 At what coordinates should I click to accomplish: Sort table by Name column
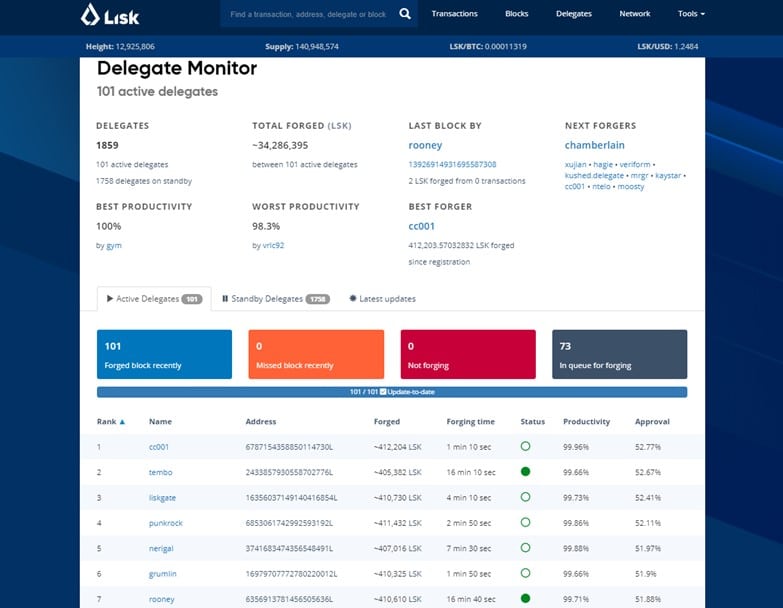coord(160,422)
